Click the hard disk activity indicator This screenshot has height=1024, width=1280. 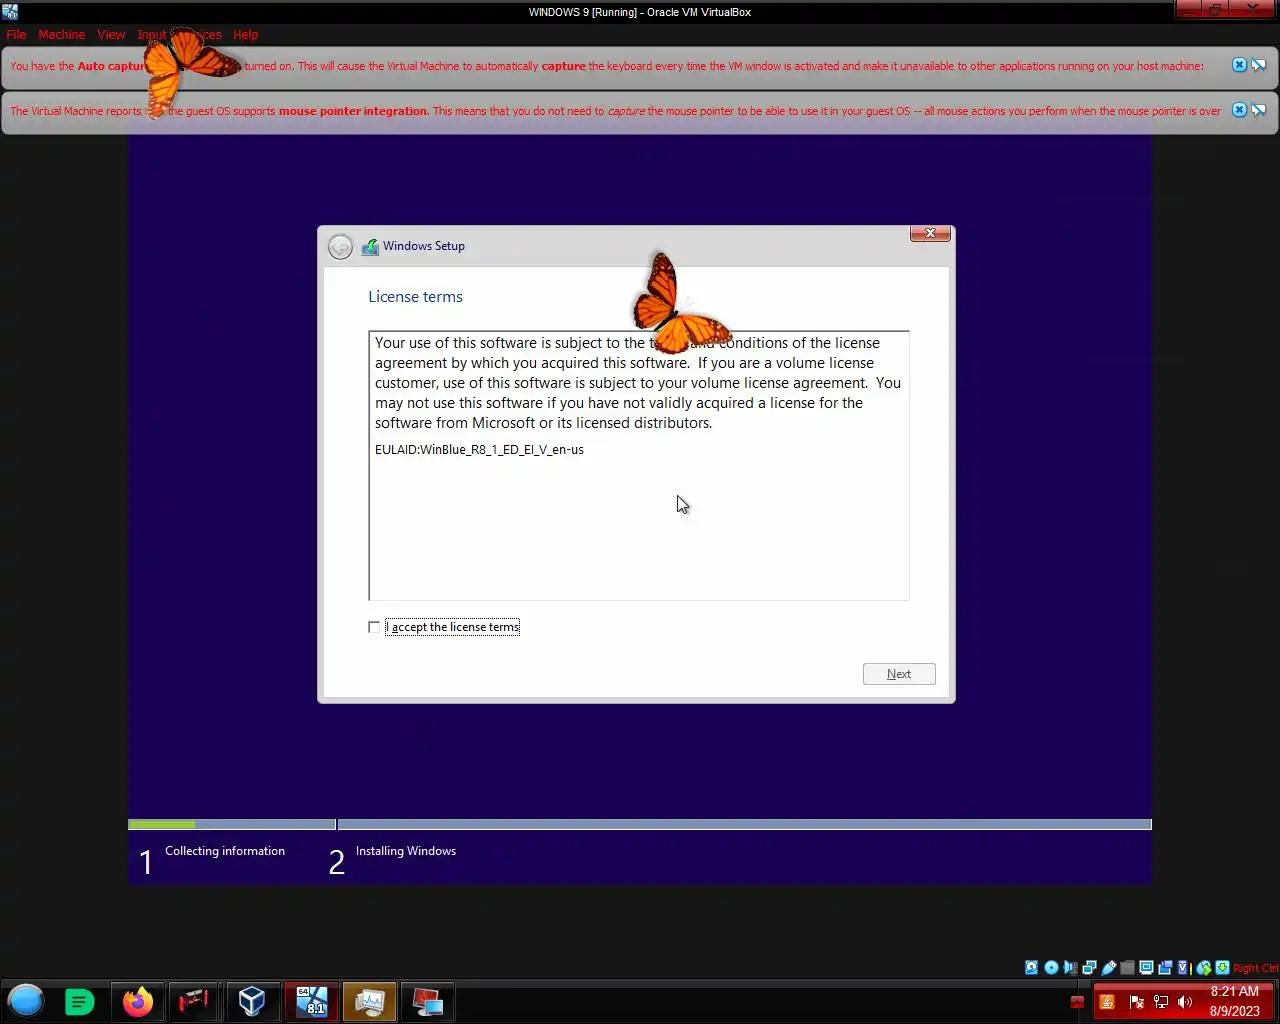click(x=1031, y=967)
